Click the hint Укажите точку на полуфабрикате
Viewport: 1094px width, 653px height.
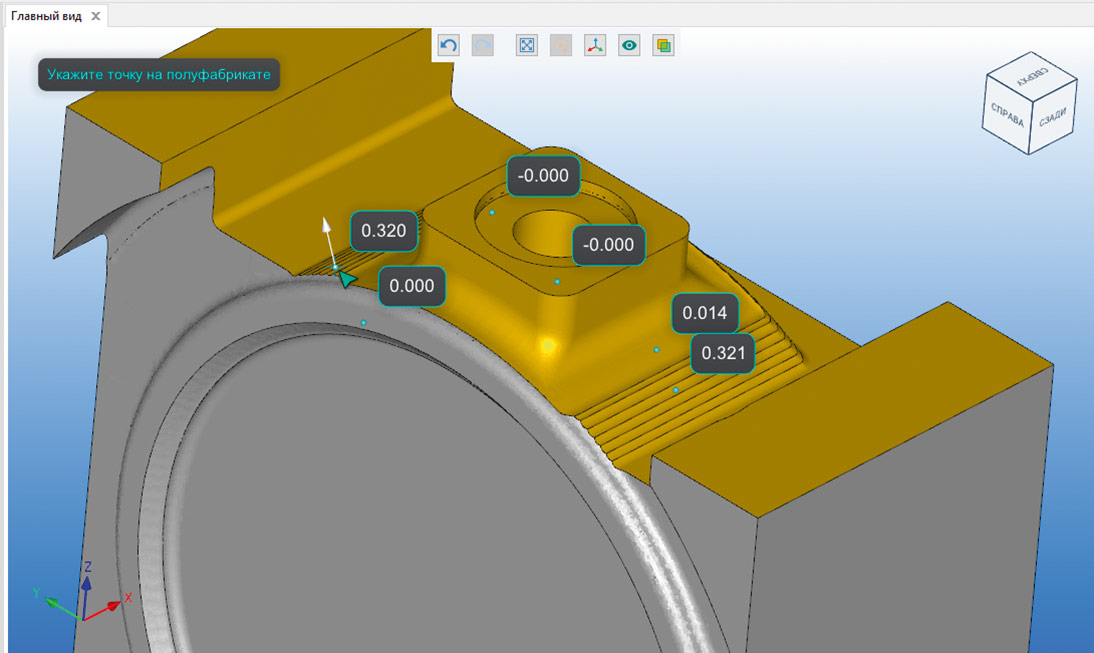pyautogui.click(x=159, y=74)
